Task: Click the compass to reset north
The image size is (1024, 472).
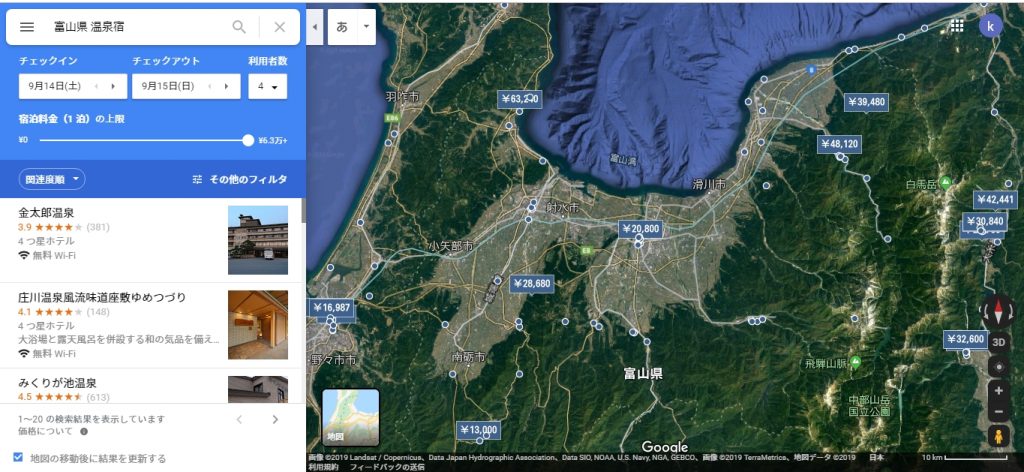Action: point(999,311)
